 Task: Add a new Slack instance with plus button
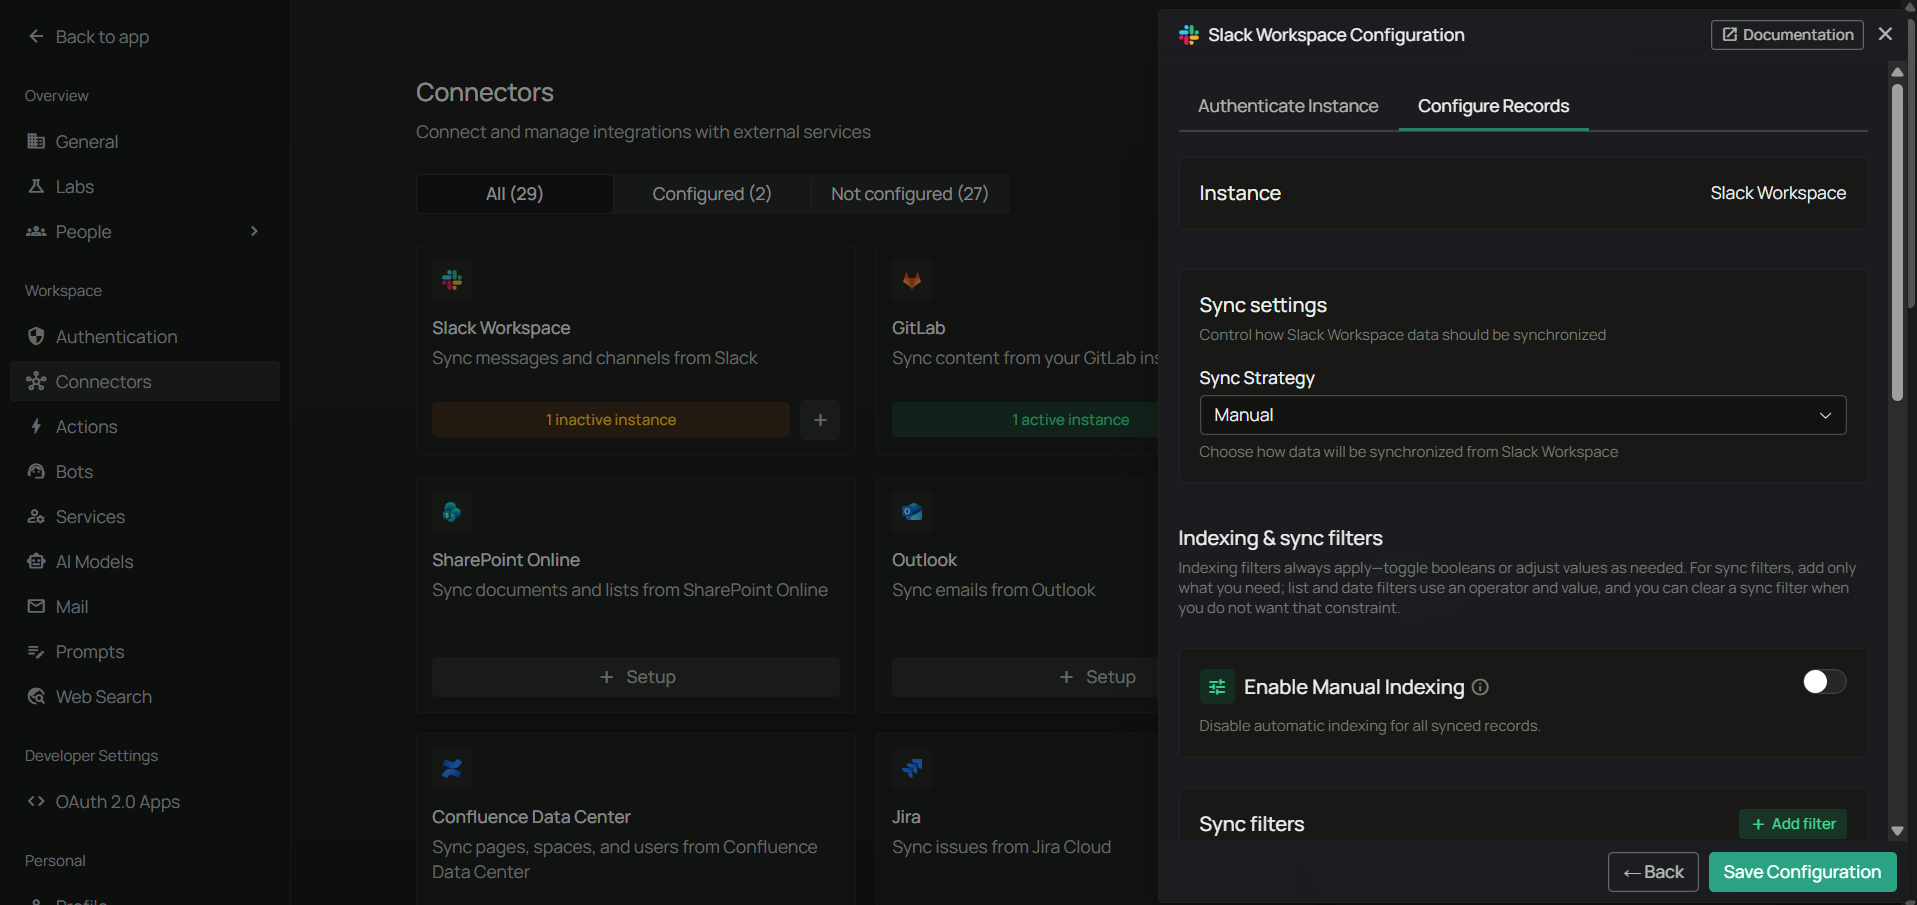point(820,420)
